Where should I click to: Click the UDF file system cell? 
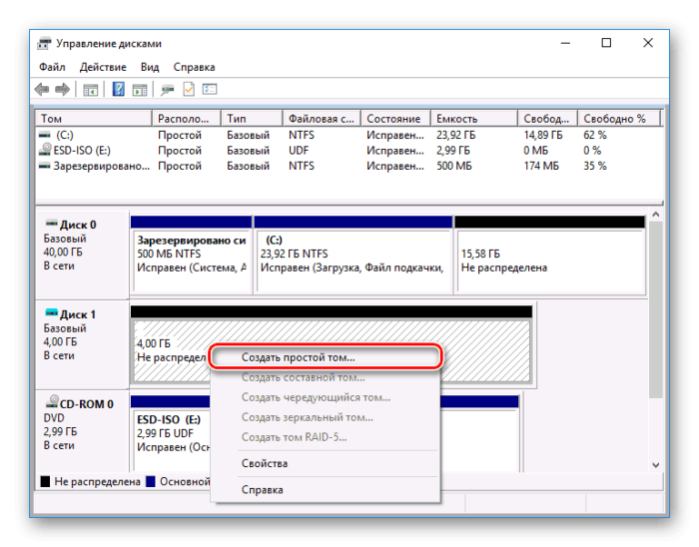tap(298, 150)
